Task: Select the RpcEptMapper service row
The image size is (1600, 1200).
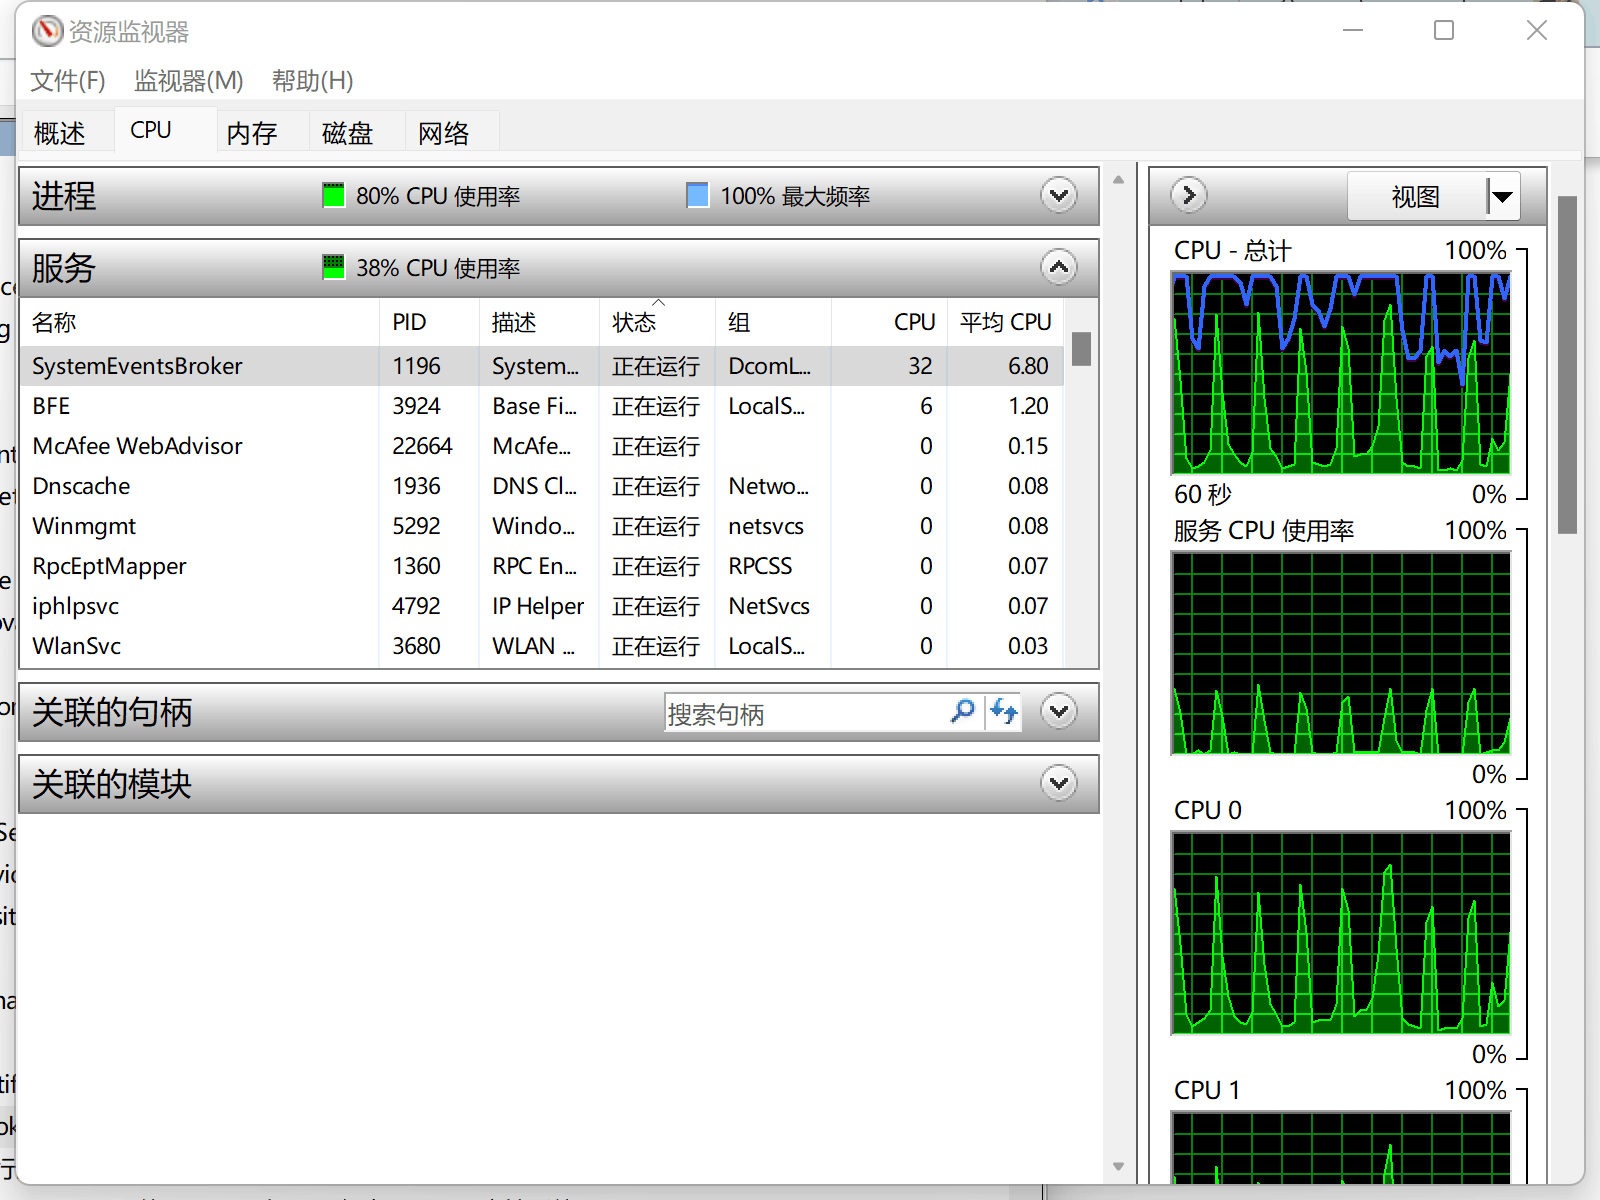Action: (541, 566)
